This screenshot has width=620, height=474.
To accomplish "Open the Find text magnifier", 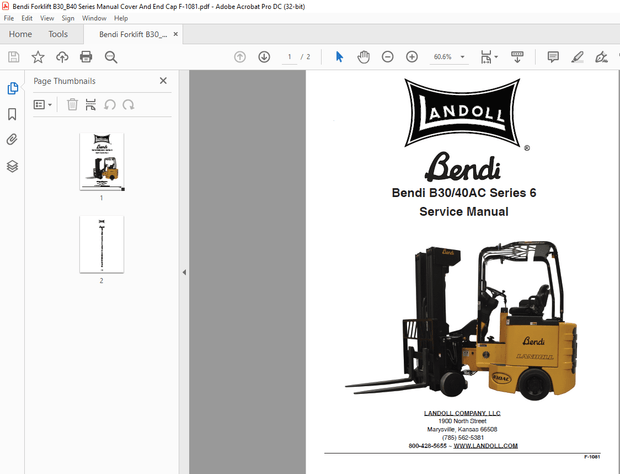I will (x=111, y=57).
